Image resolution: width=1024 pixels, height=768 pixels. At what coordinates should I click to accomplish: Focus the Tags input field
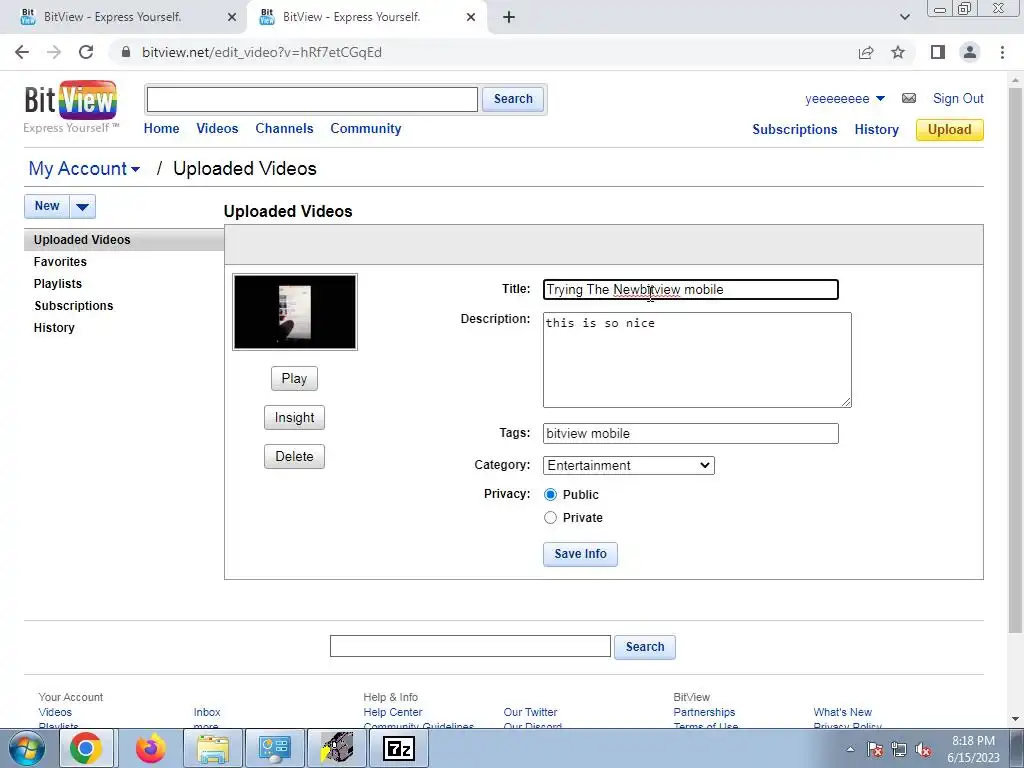point(691,434)
